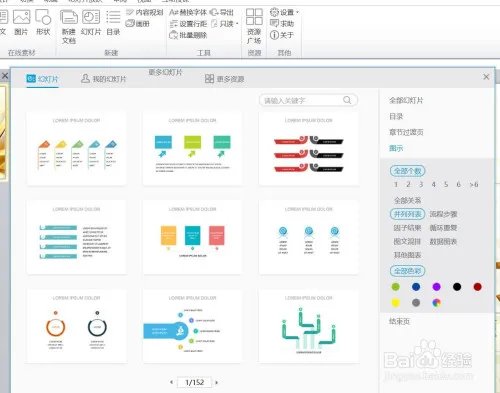The width and height of the screenshot is (500, 393).
Task: Go to the previous page arrow beside 1/152
Action: pos(172,382)
